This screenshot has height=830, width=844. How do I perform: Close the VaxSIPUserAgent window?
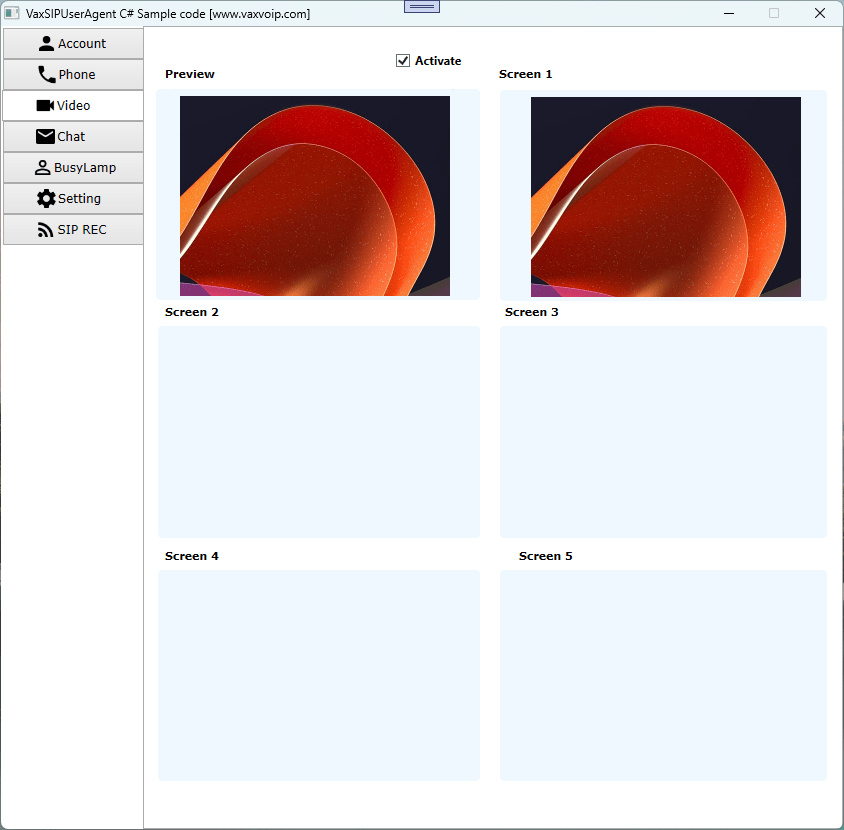pos(820,13)
